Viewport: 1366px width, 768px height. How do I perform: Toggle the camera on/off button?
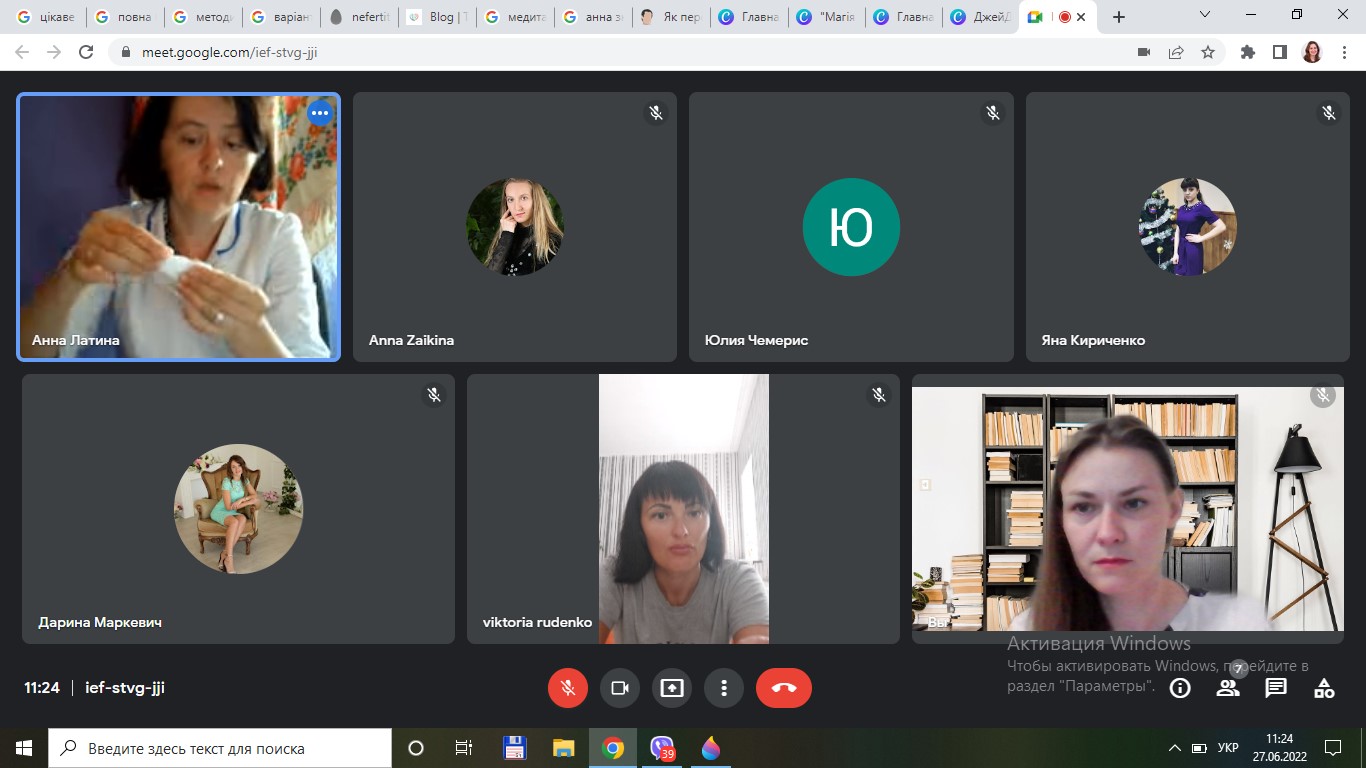click(x=620, y=688)
